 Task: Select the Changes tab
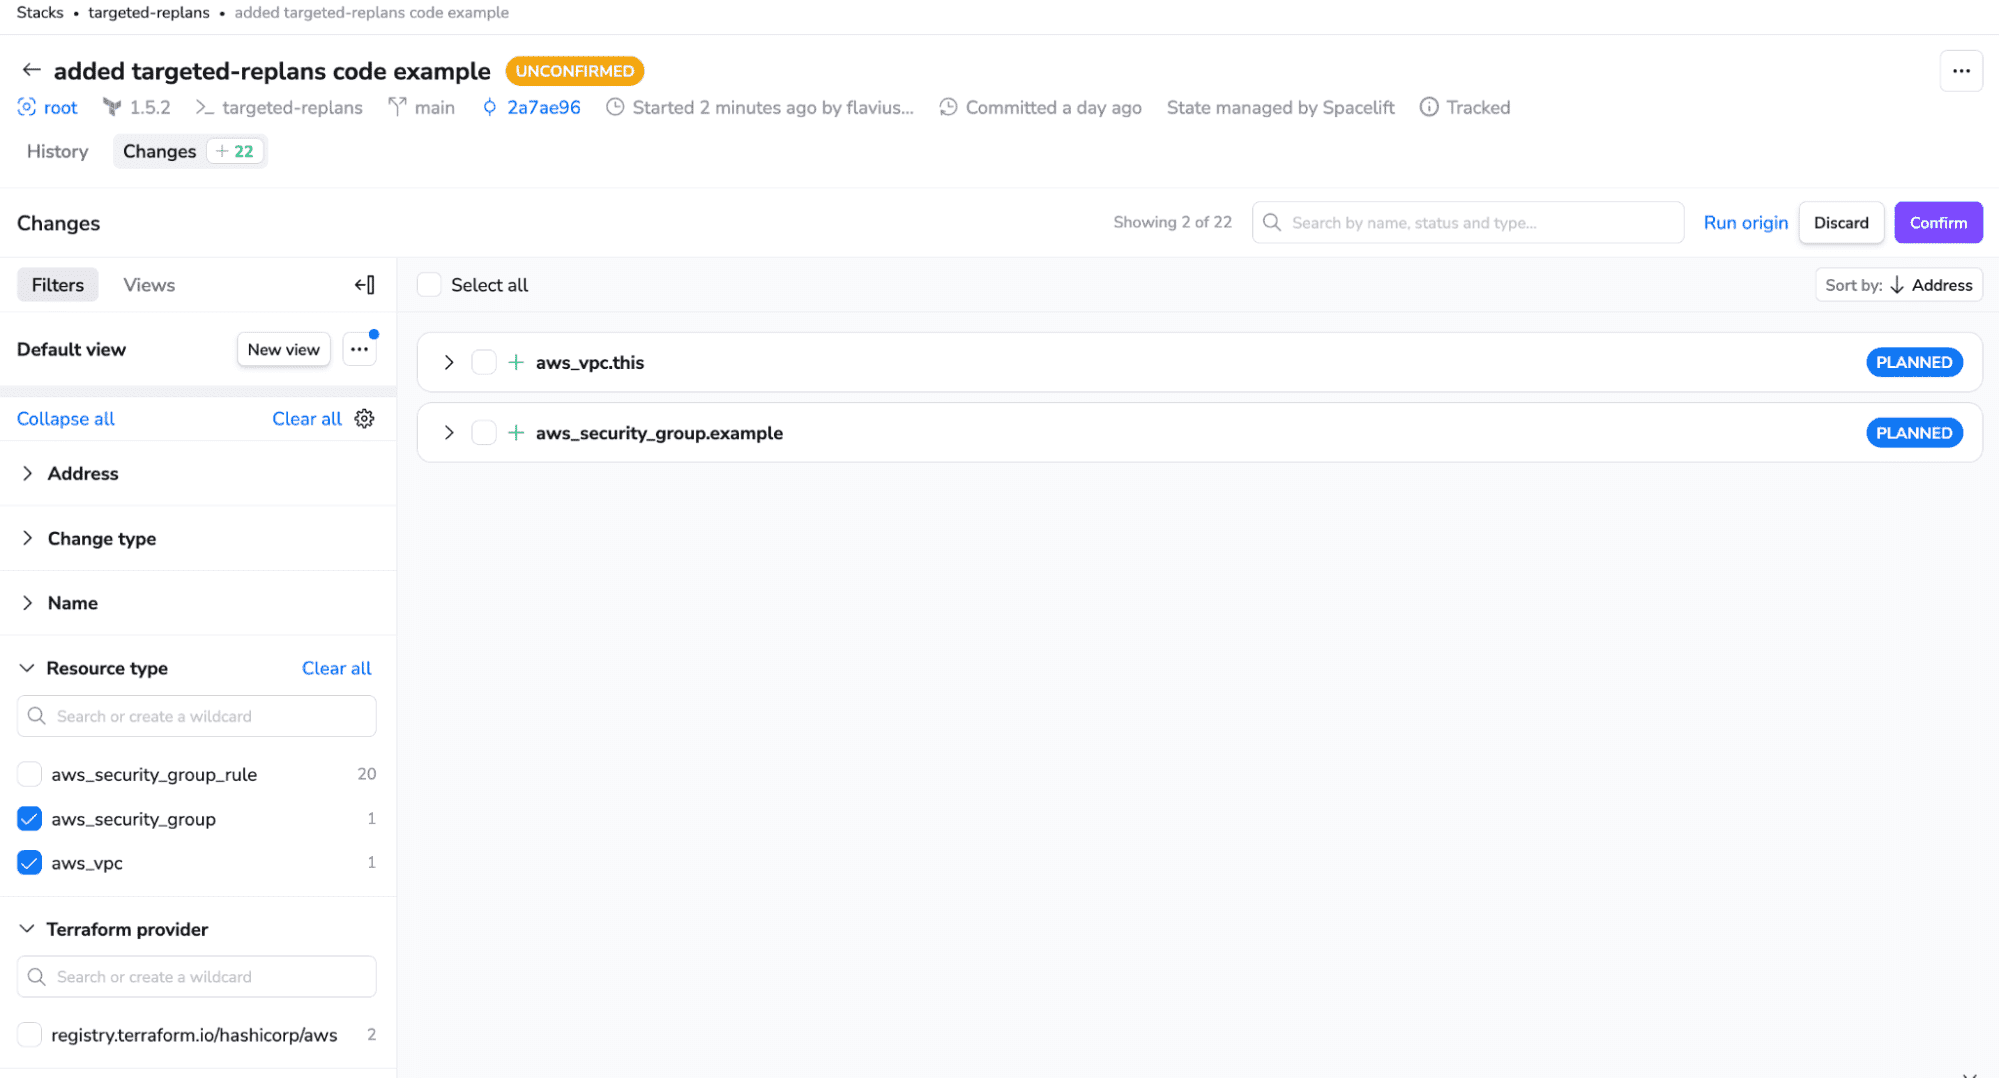pos(190,151)
